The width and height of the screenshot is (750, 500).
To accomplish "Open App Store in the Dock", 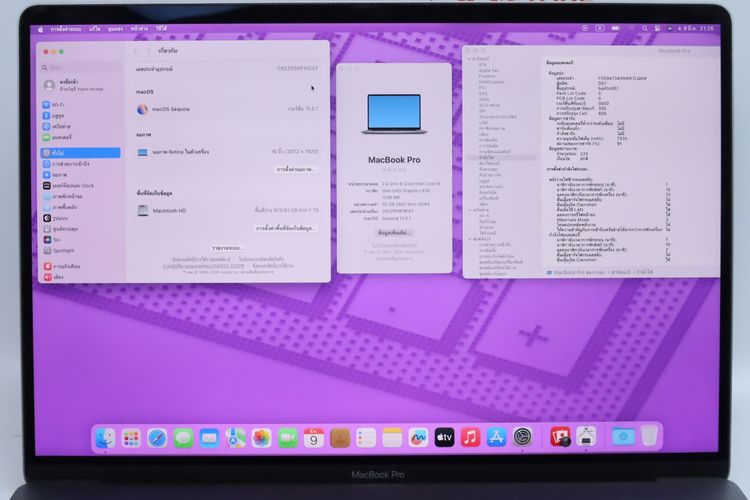I will coord(496,438).
